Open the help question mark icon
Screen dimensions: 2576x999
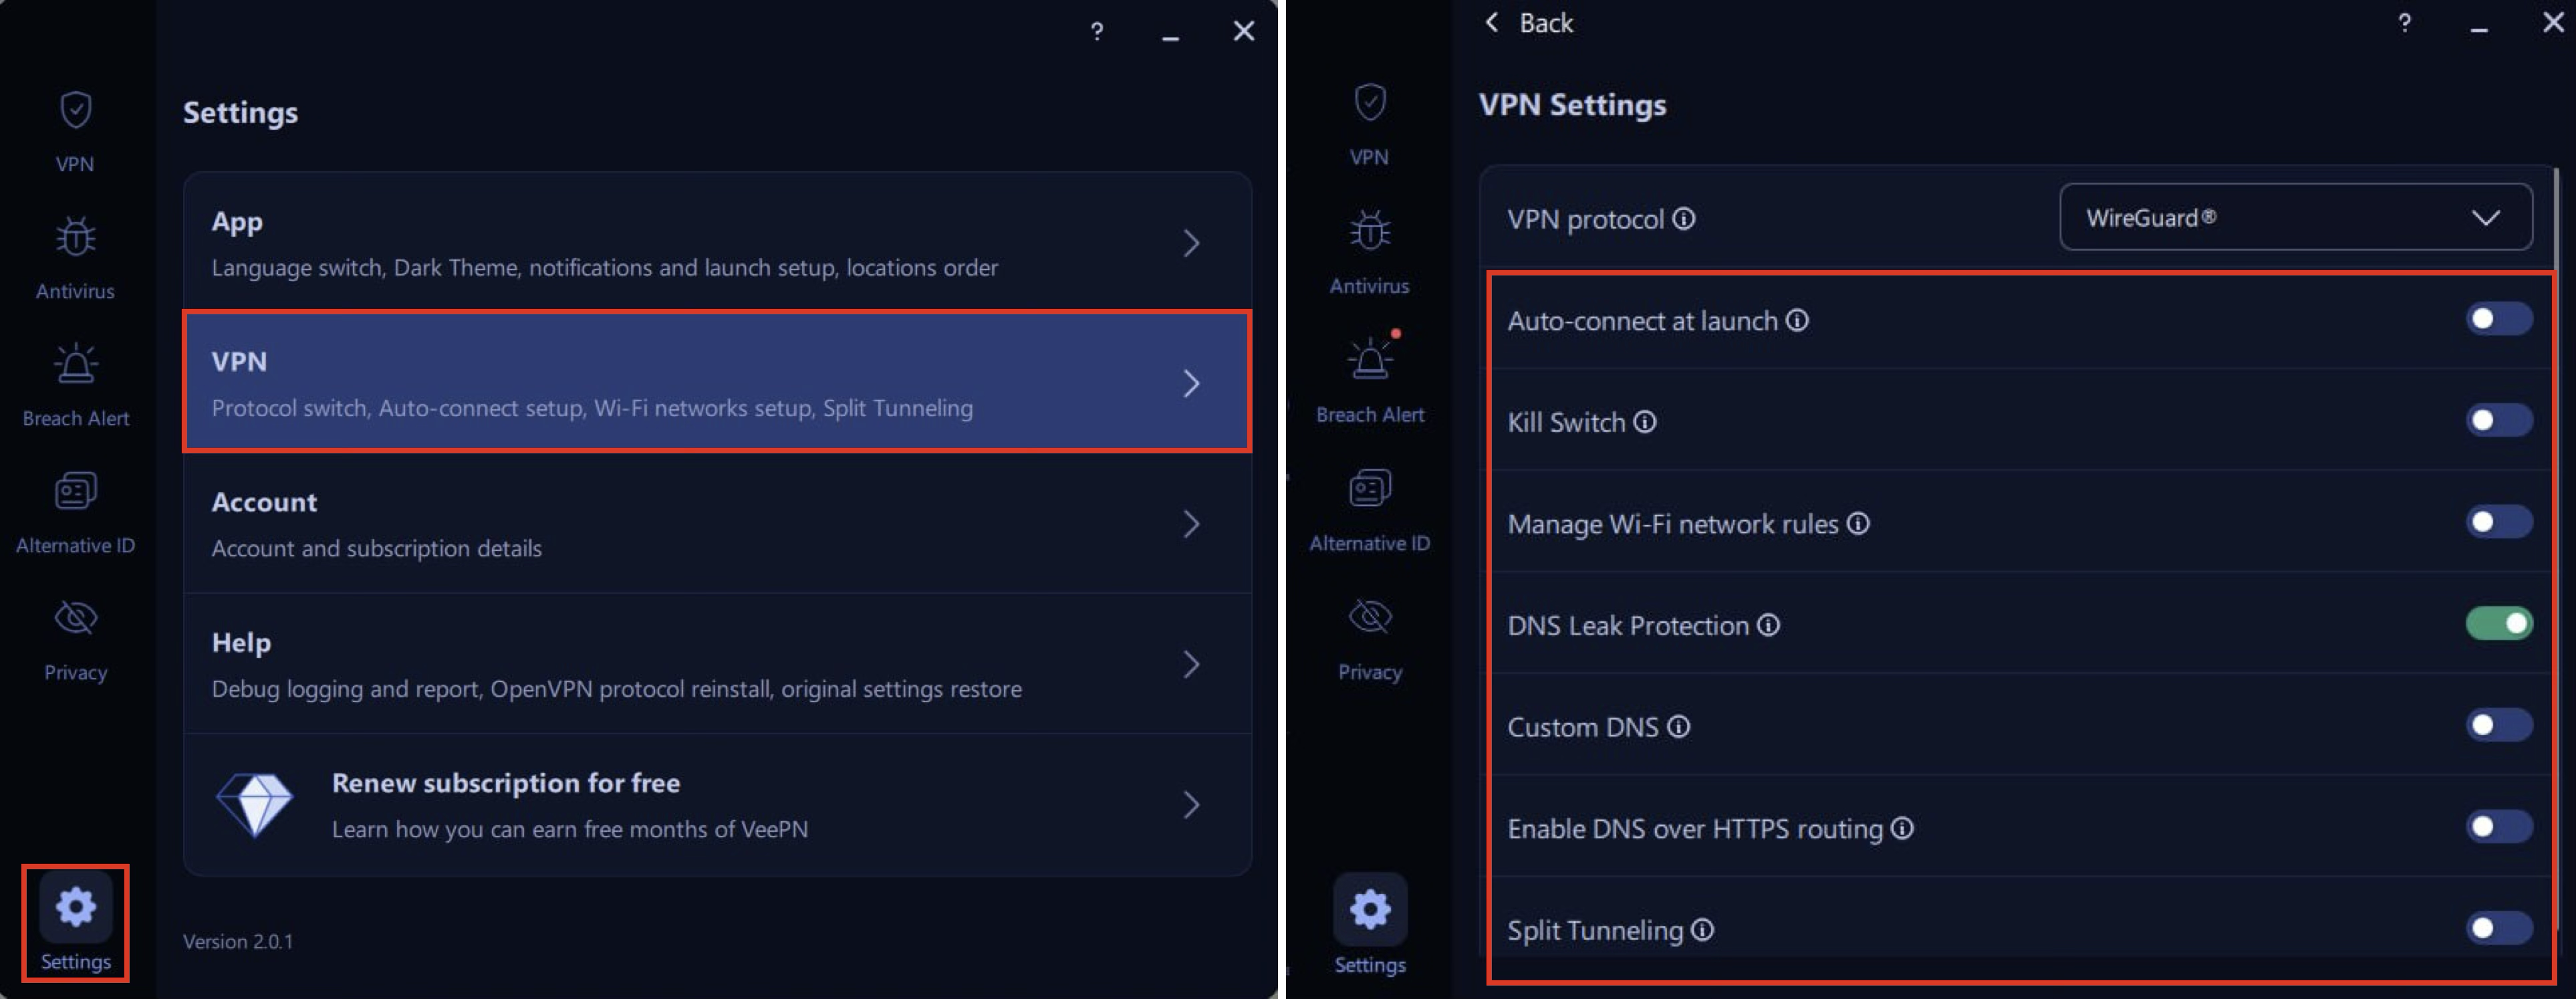[1097, 31]
